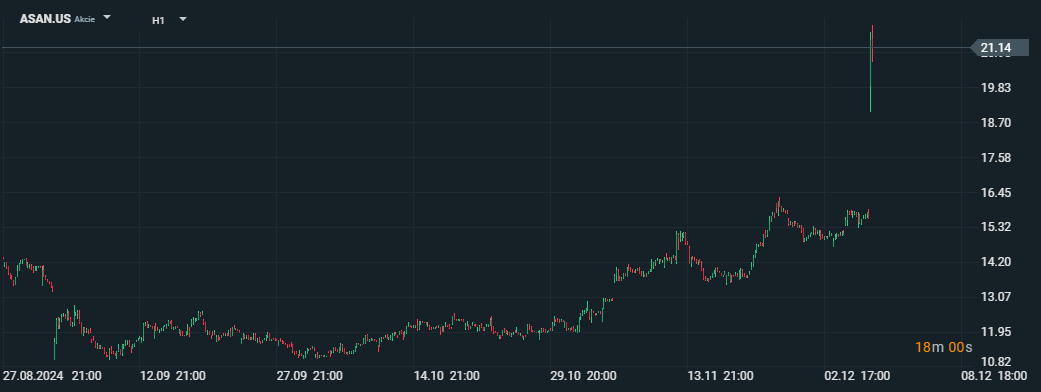Click the 14.20 price axis label
This screenshot has width=1041, height=392.
pos(995,262)
